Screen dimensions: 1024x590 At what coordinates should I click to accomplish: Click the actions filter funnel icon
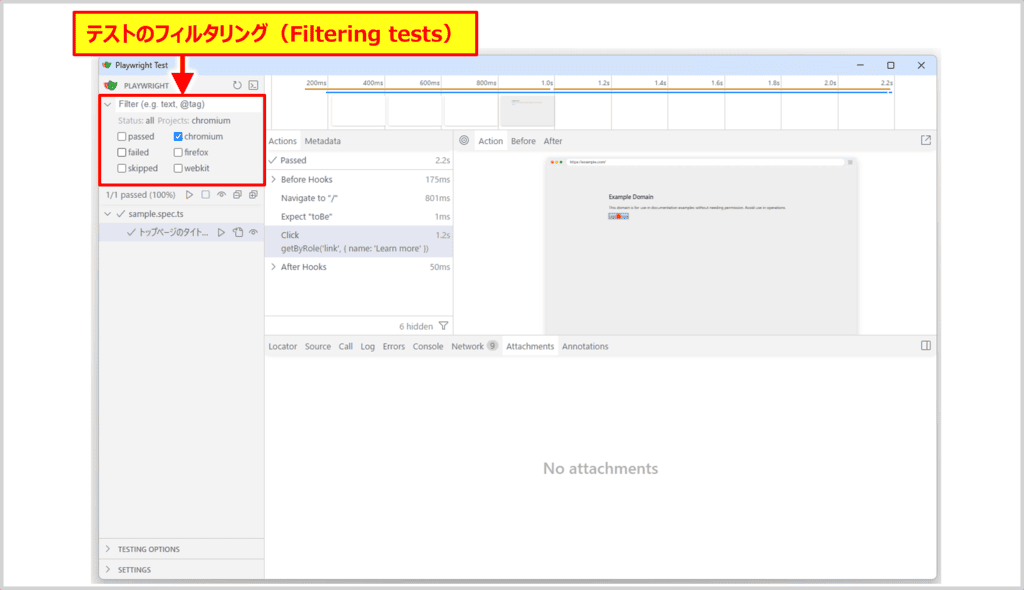click(444, 326)
